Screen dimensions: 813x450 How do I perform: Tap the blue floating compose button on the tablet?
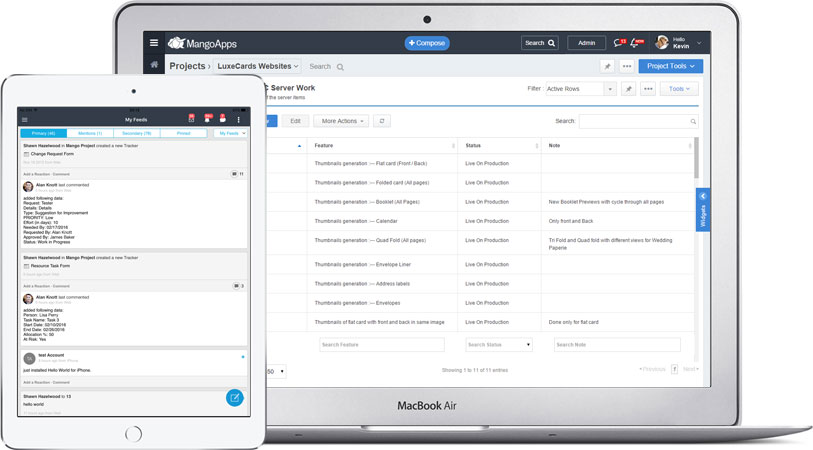[234, 398]
